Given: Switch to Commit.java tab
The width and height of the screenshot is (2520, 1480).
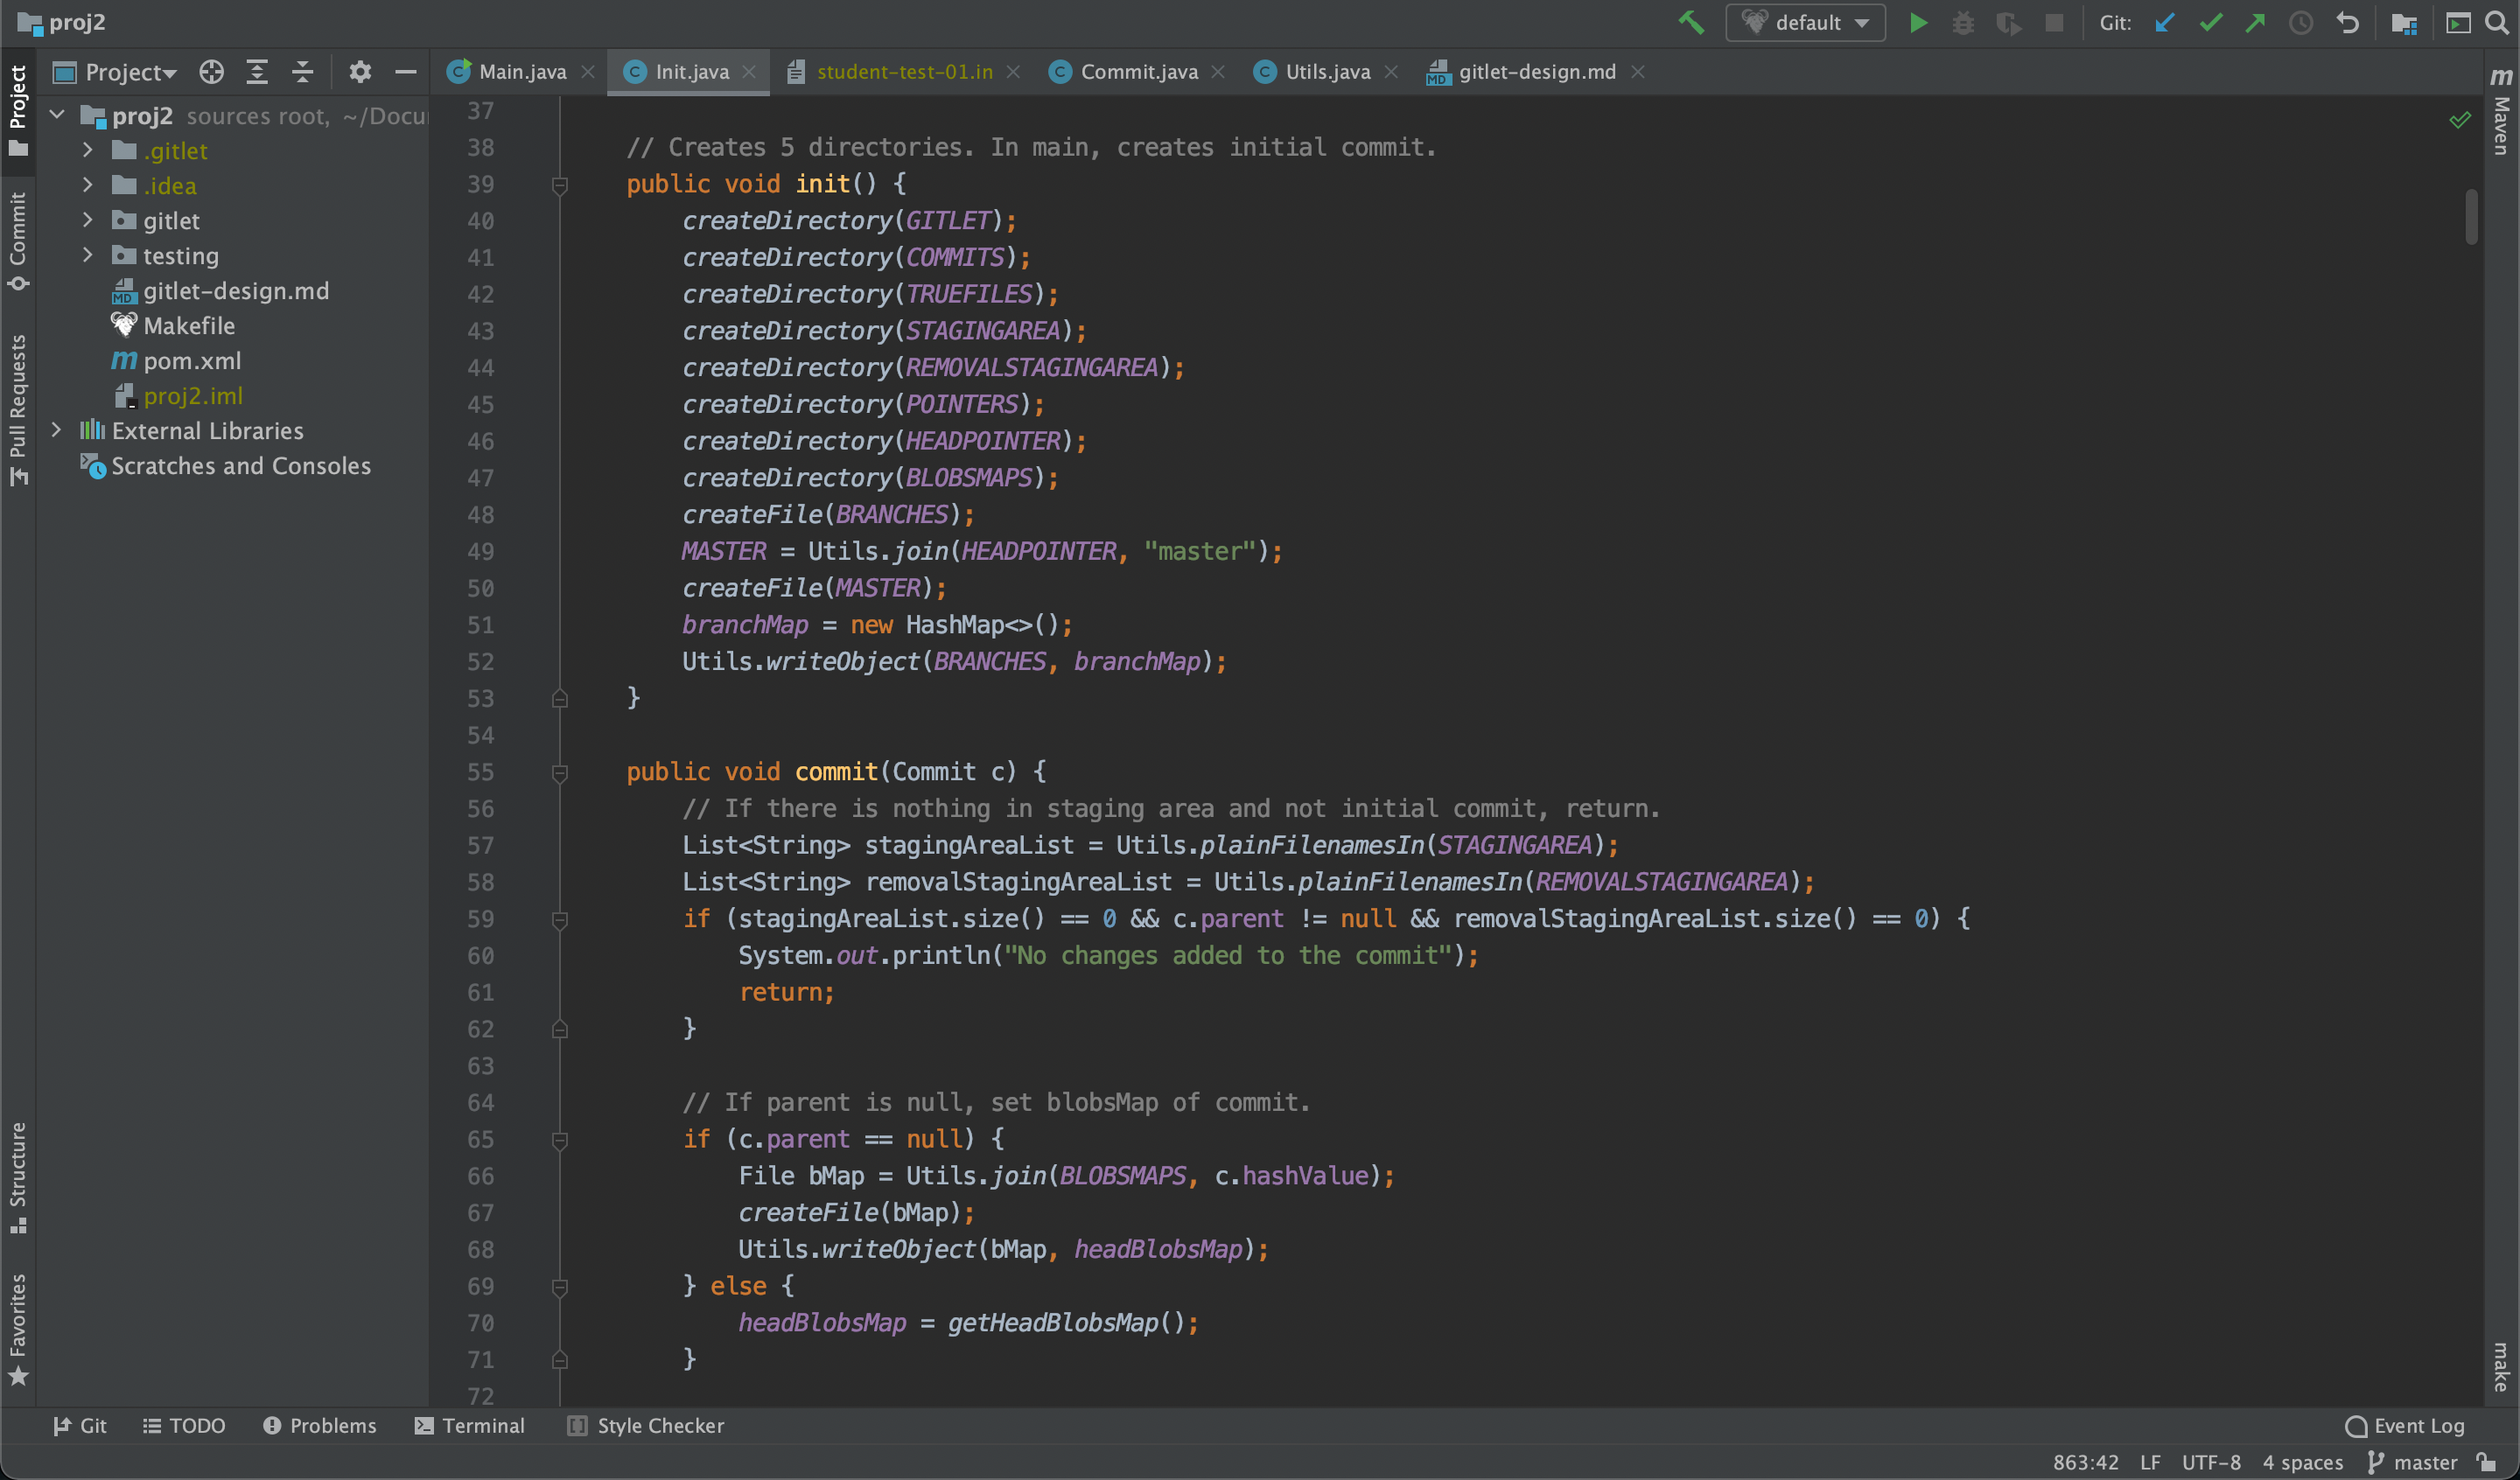Looking at the screenshot, I should [1138, 72].
